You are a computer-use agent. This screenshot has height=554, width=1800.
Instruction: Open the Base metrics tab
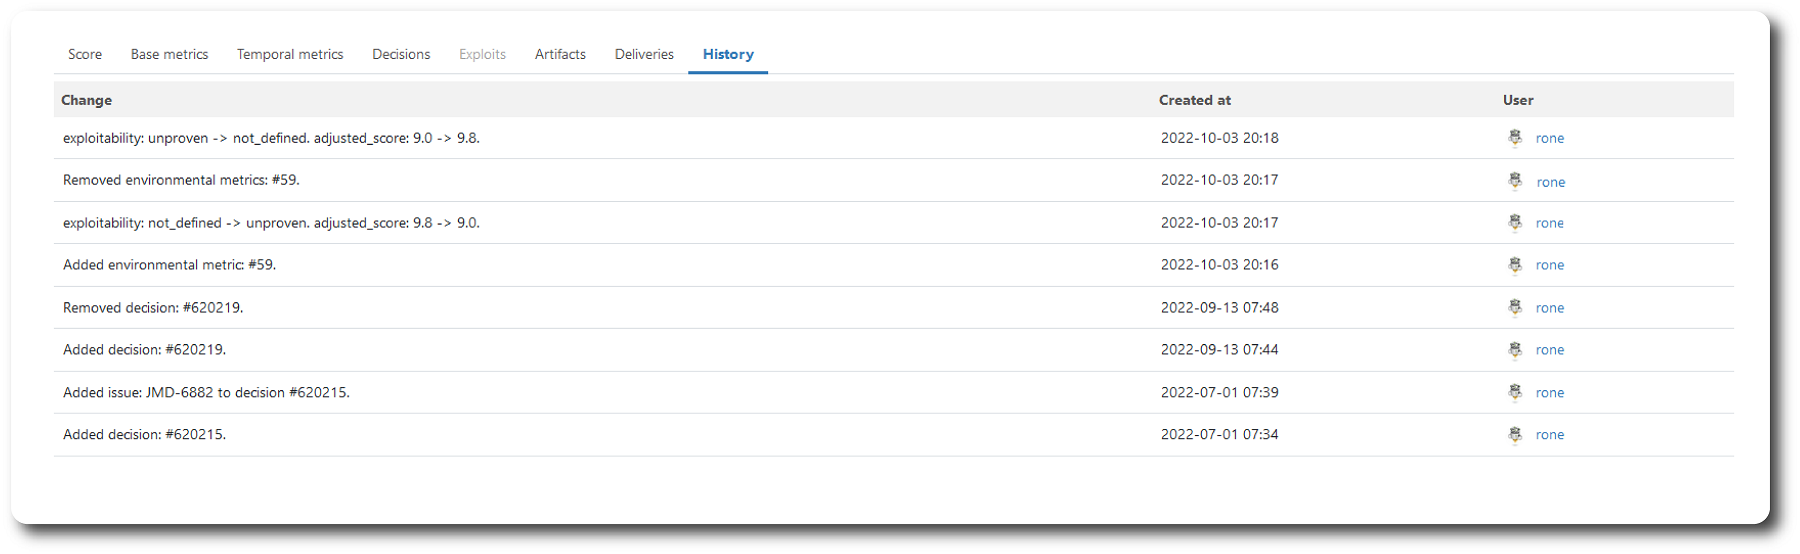point(169,54)
